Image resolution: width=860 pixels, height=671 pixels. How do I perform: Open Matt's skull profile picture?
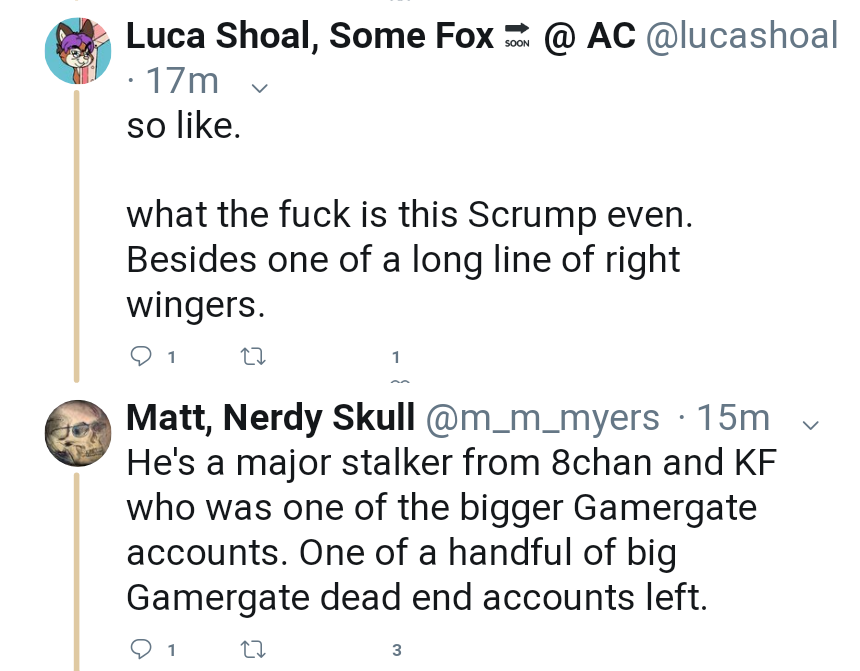(78, 433)
